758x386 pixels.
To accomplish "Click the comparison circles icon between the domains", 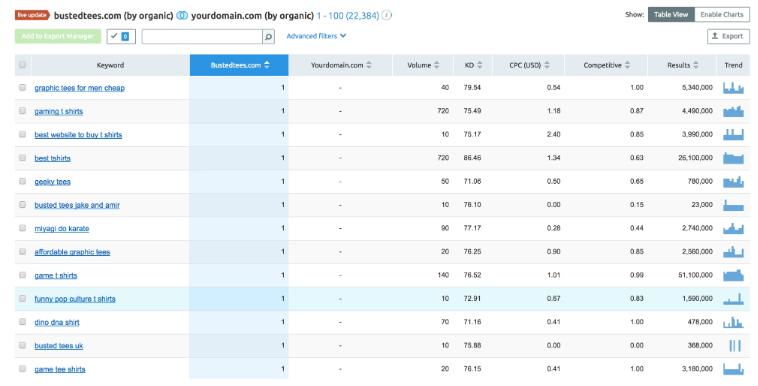I will (182, 15).
